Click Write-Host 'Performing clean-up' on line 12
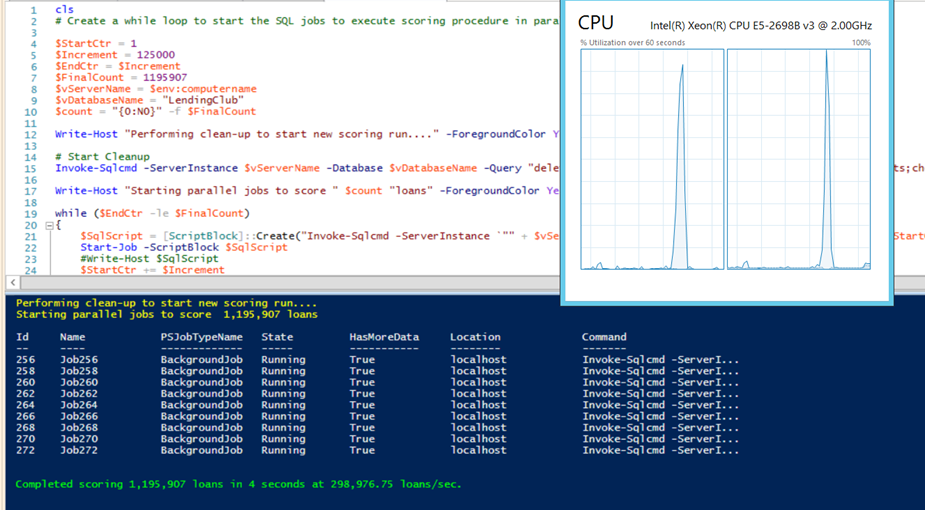 307,134
